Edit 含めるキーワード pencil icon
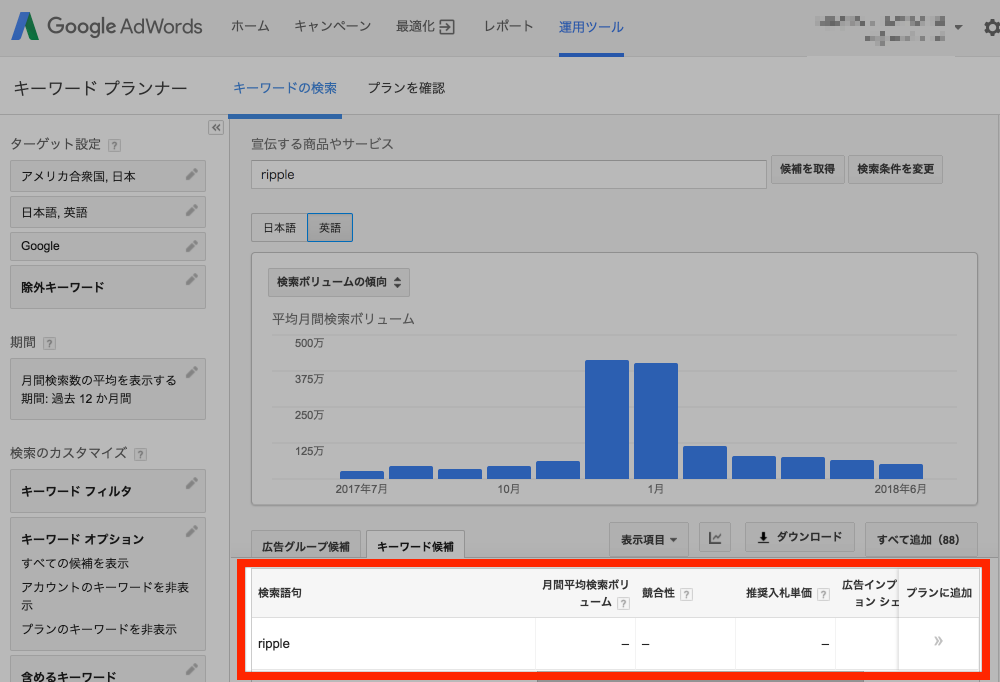The width and height of the screenshot is (1000, 682). [191, 669]
